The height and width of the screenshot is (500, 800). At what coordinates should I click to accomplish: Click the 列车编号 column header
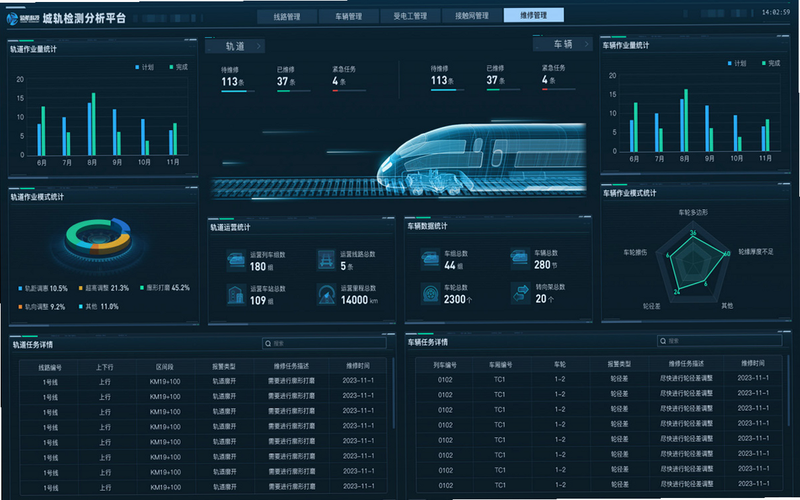coord(445,365)
